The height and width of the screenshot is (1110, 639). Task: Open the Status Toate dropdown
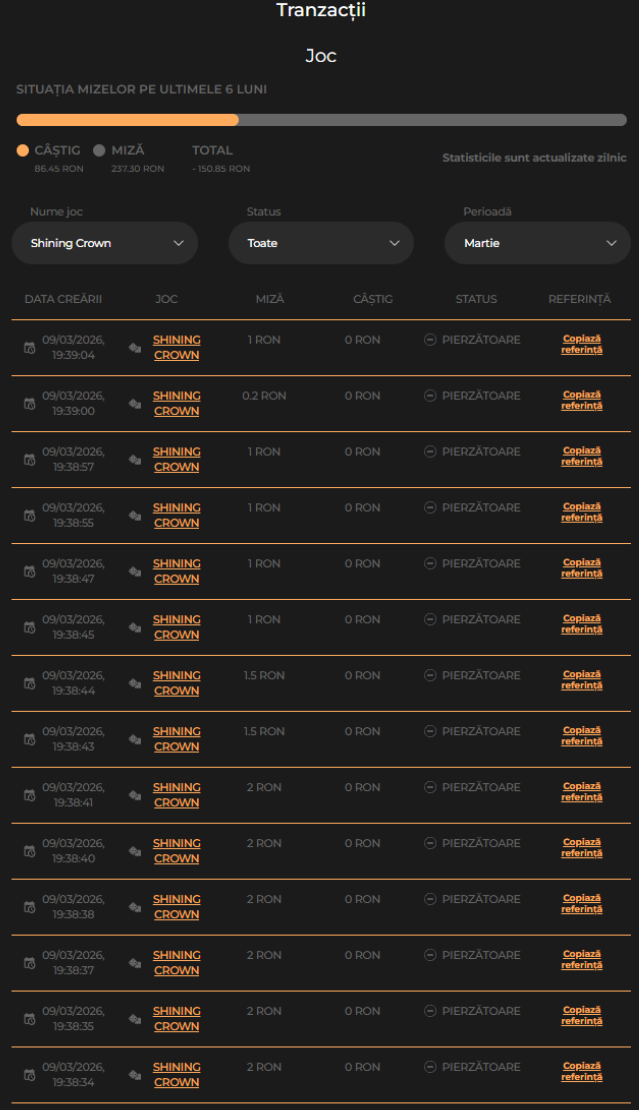click(x=321, y=243)
